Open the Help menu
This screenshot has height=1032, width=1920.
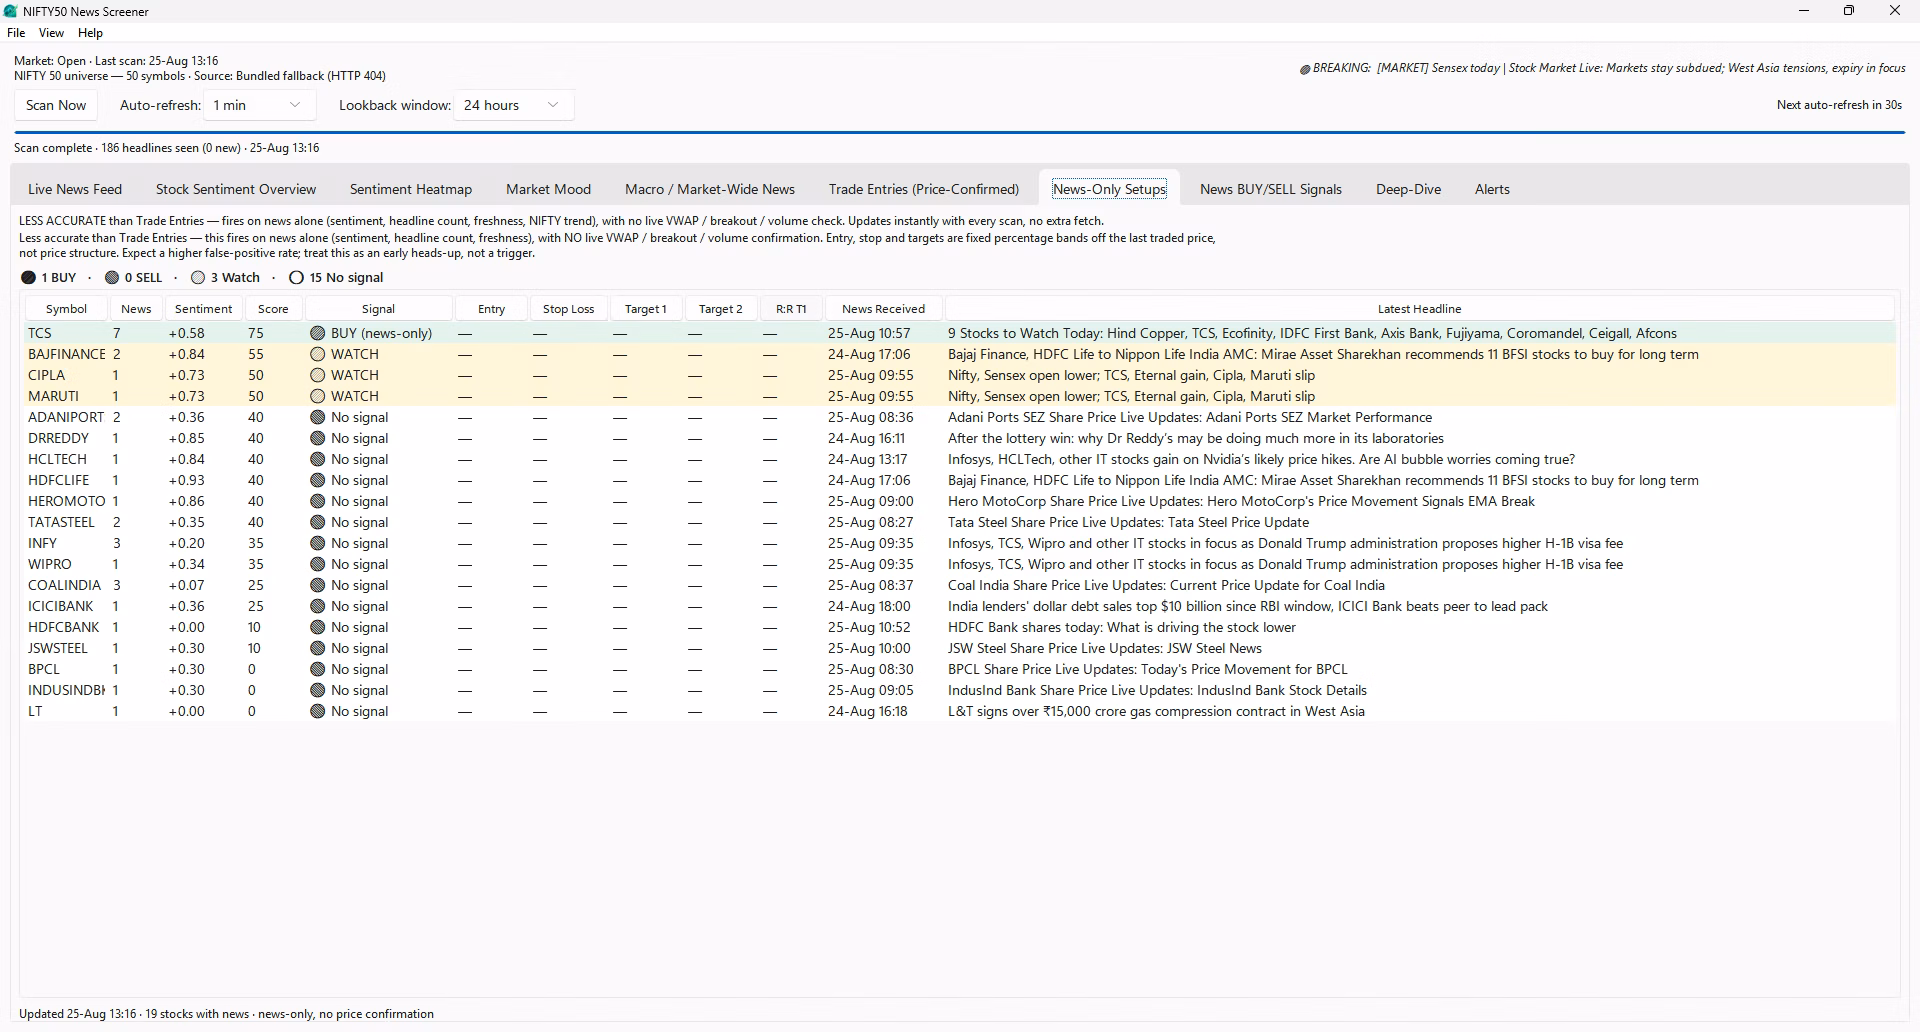90,33
